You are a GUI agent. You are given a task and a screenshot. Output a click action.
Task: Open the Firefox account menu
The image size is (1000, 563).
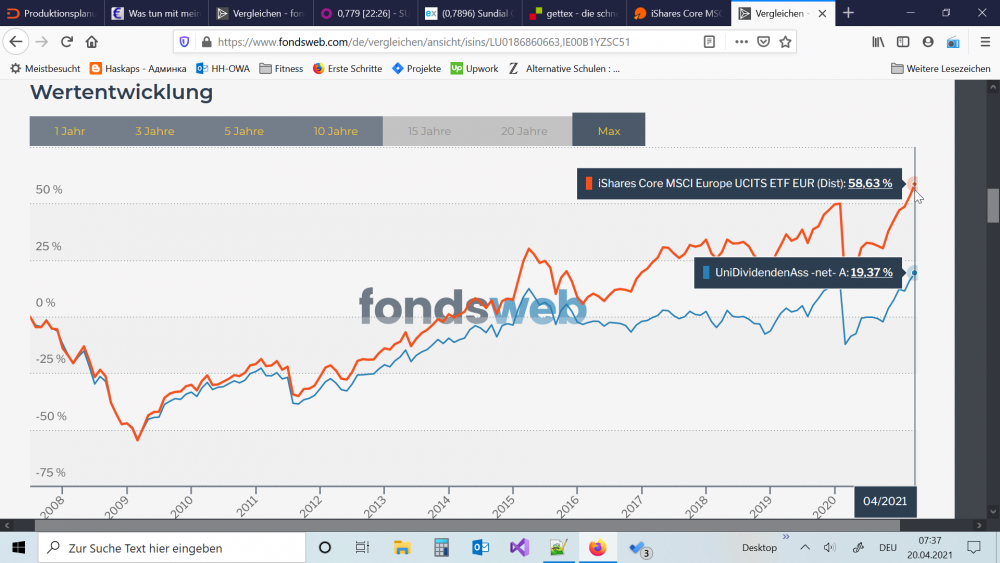pyautogui.click(x=928, y=42)
